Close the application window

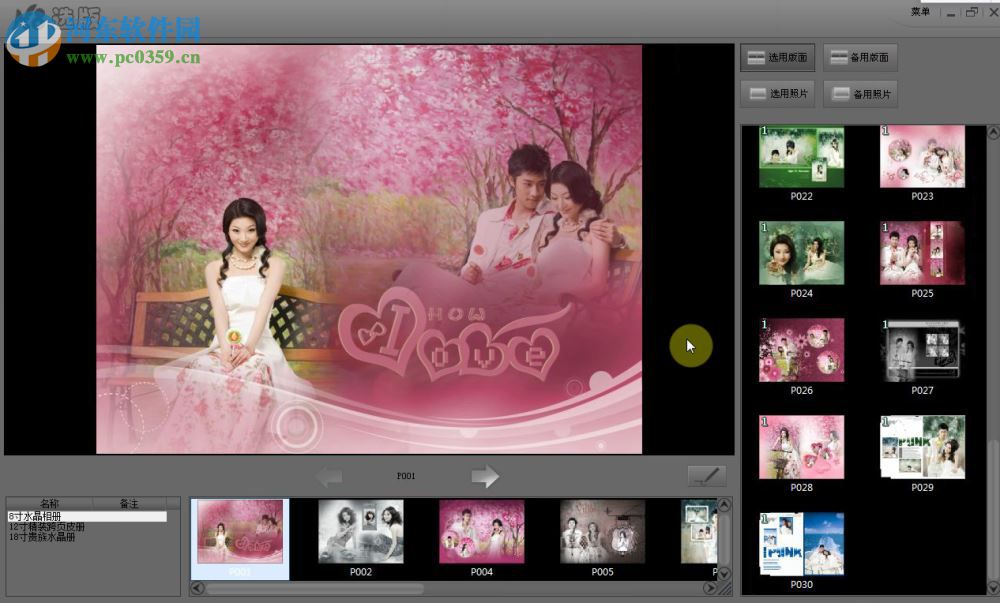point(994,12)
